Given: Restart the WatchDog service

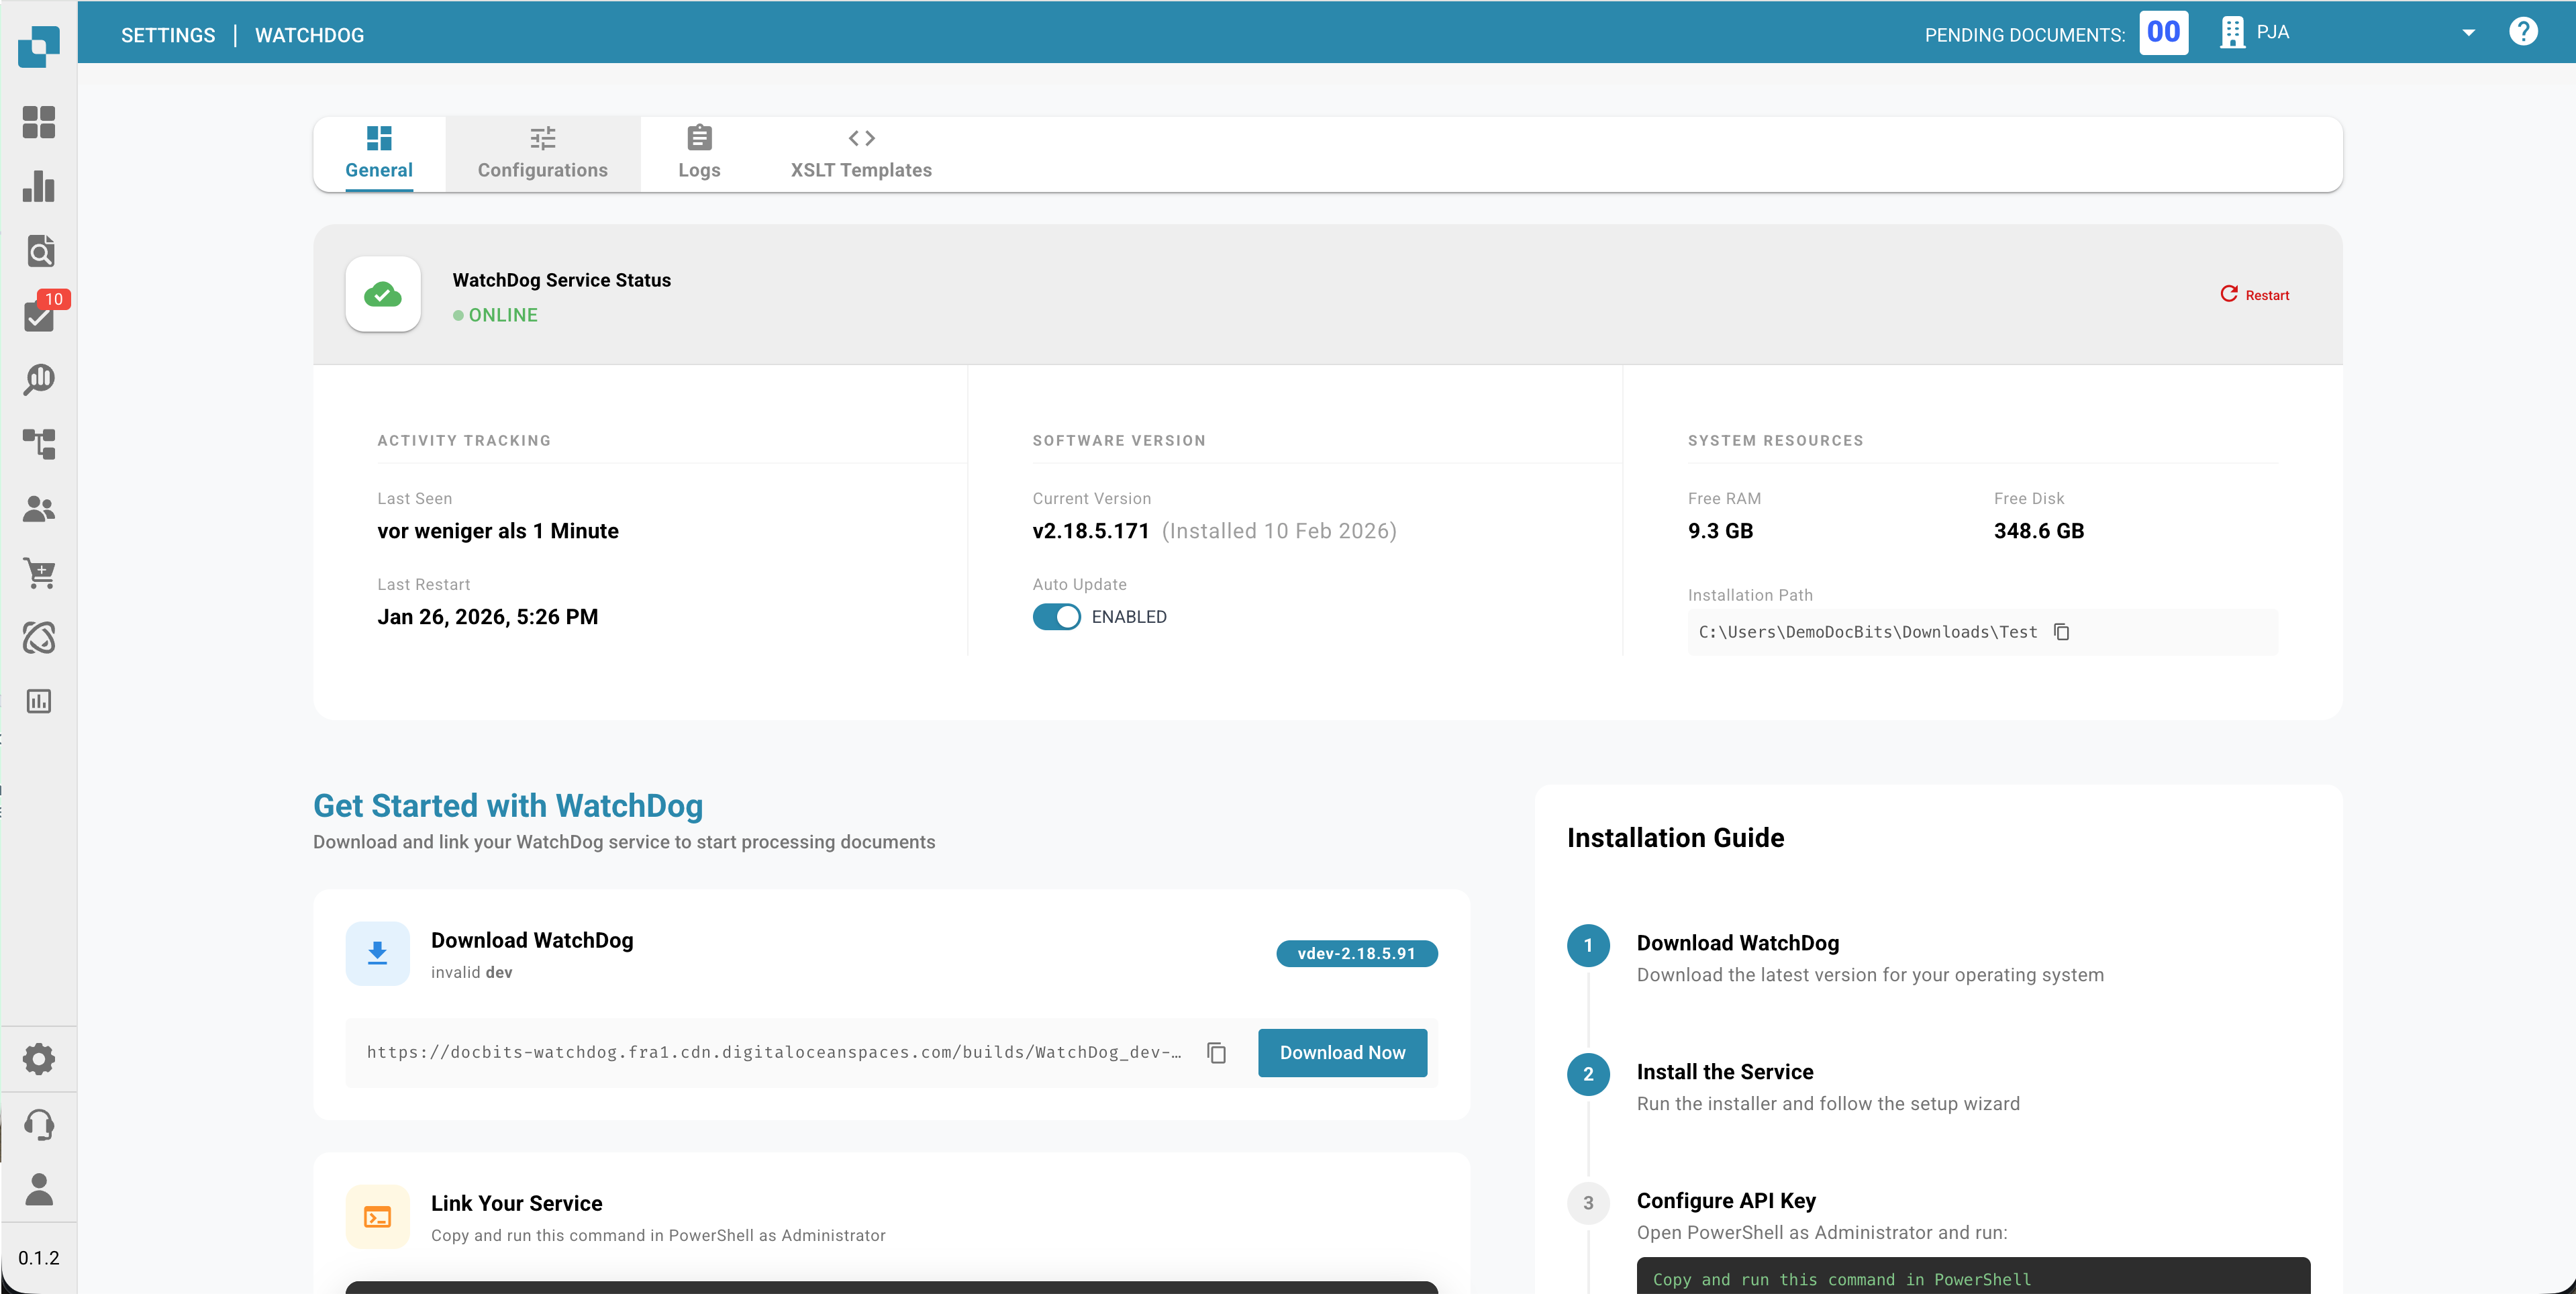Looking at the screenshot, I should (2254, 295).
